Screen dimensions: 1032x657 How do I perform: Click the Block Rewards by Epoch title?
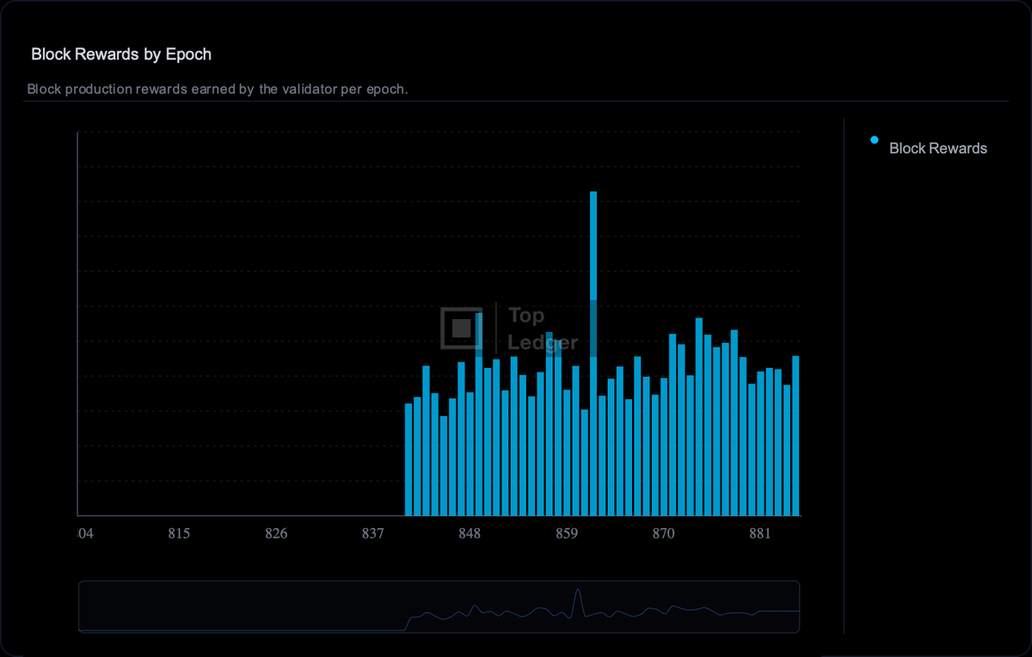click(121, 54)
